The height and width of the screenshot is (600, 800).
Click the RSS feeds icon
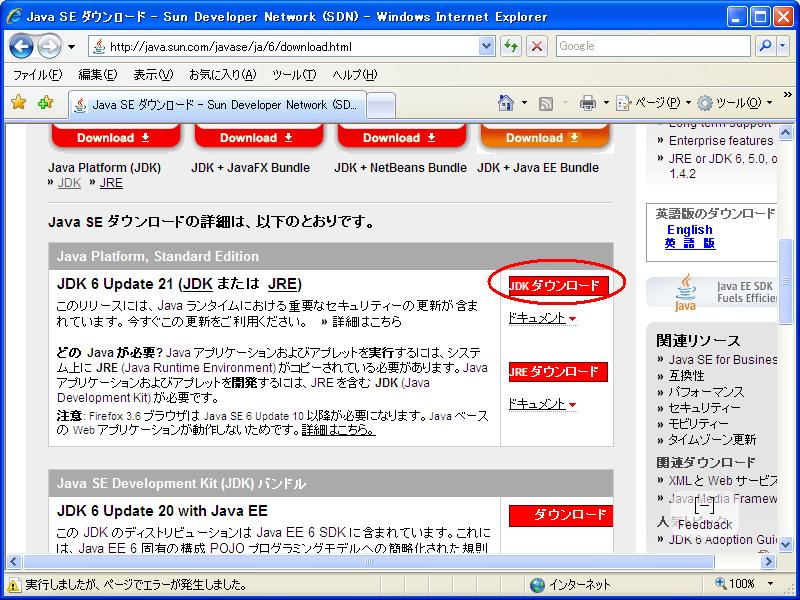click(546, 104)
